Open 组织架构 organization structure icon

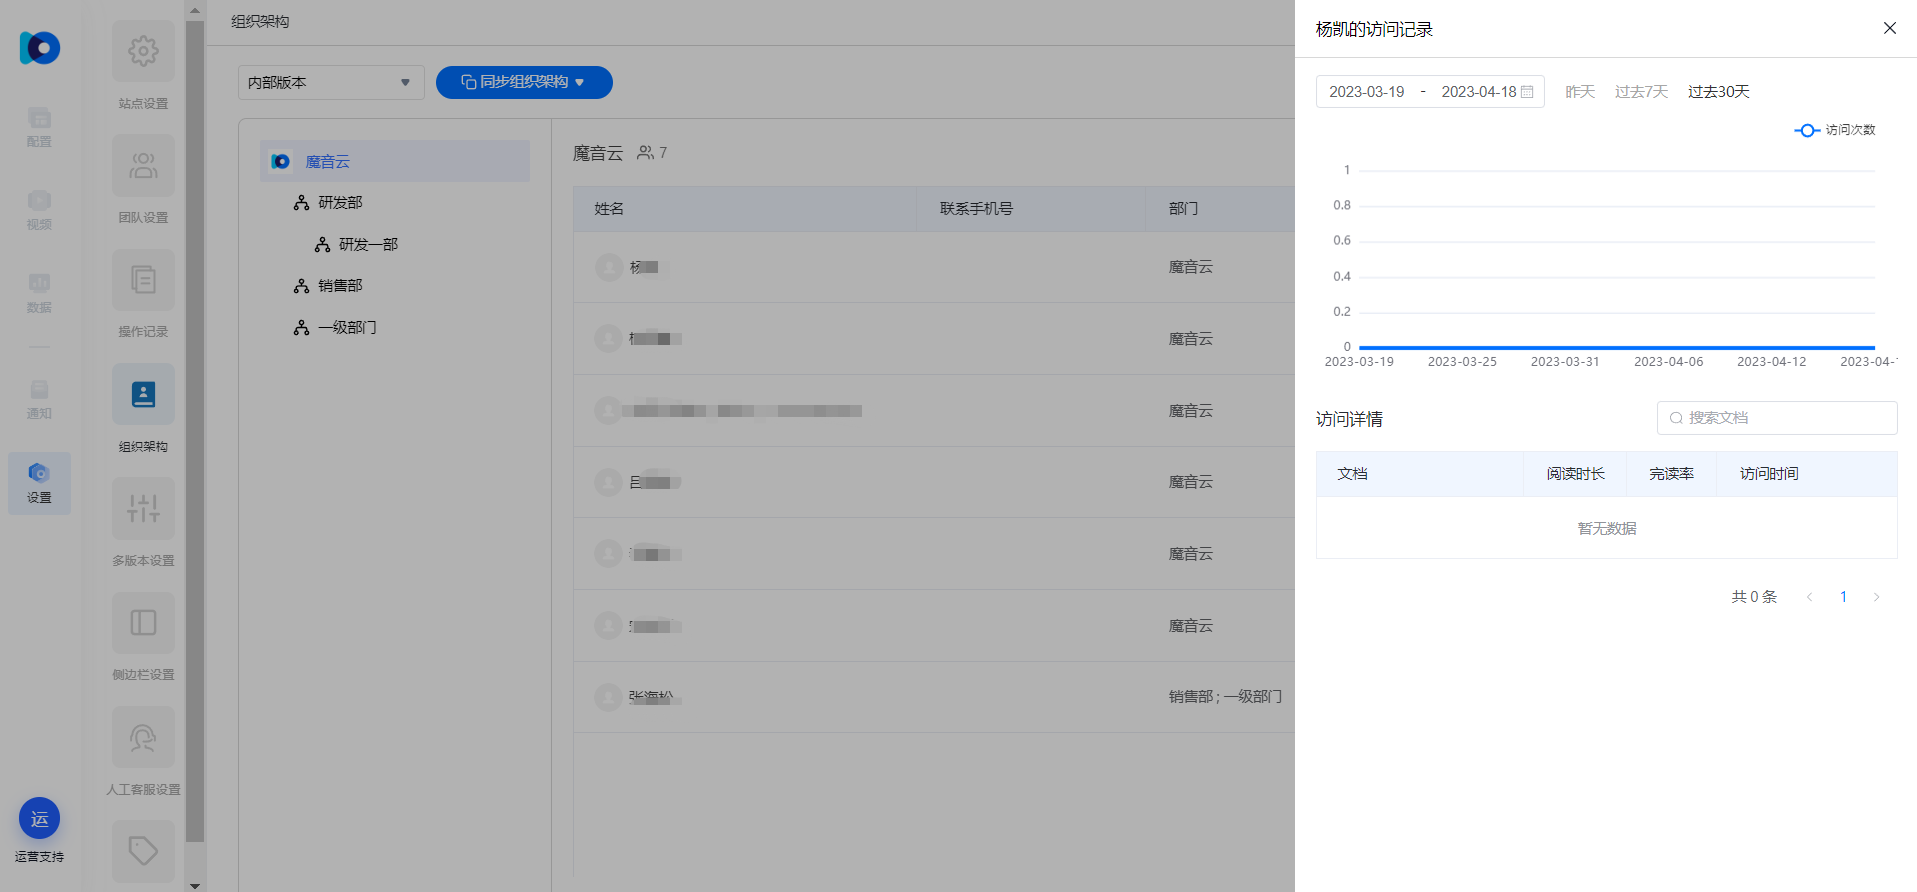(143, 394)
